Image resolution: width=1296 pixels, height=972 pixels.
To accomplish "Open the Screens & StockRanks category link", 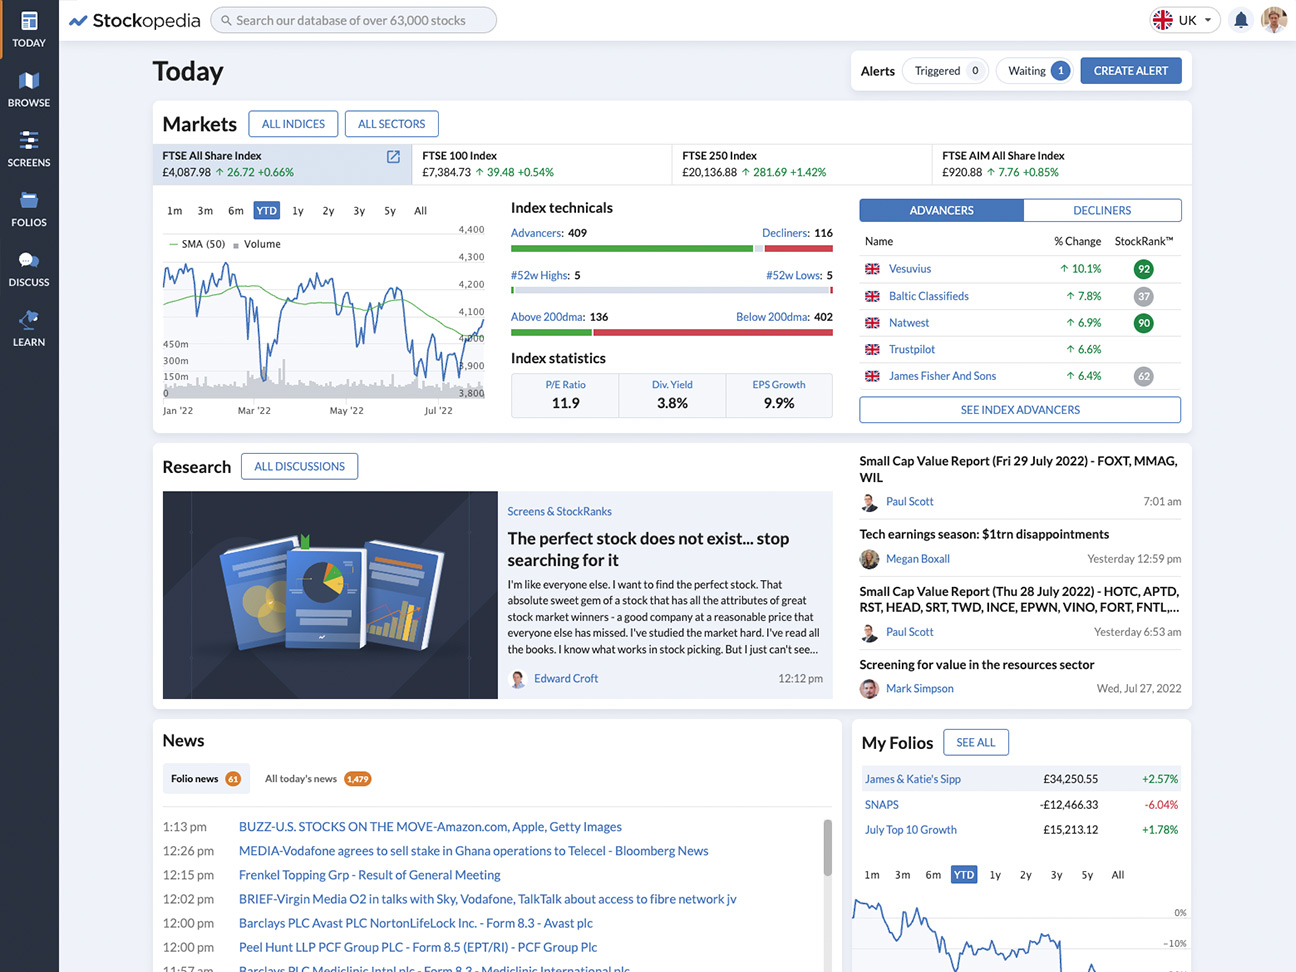I will coord(559,512).
